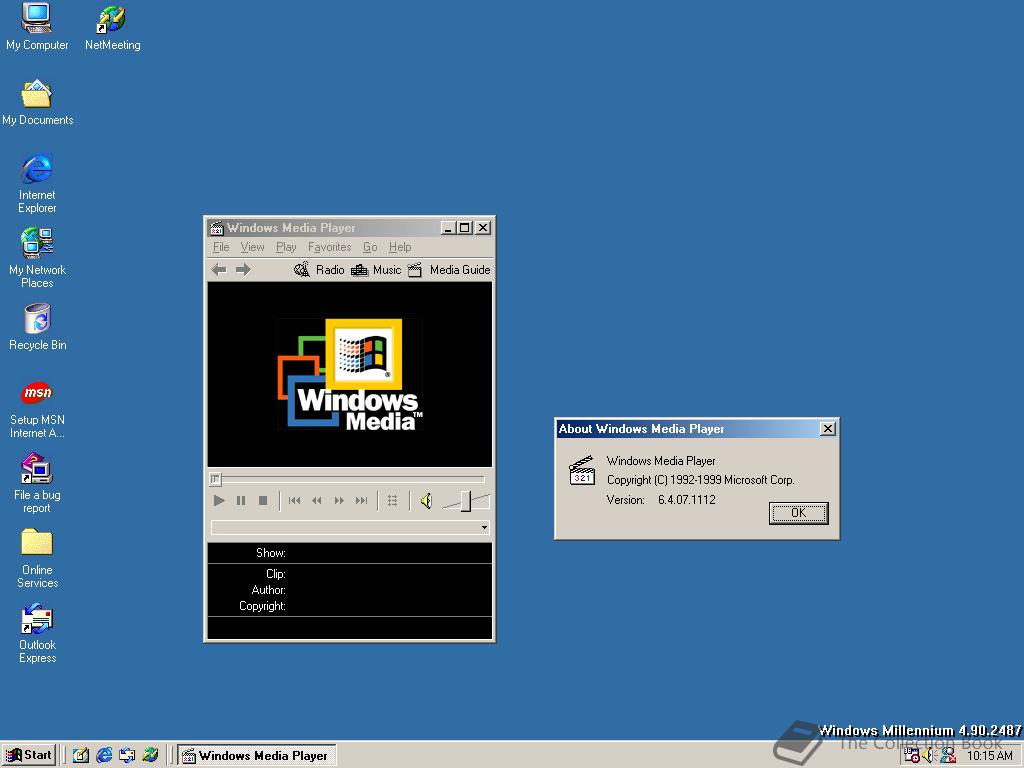Screen dimensions: 1024x768
Task: Launch Outlook Express from Quick Launch
Action: point(127,755)
